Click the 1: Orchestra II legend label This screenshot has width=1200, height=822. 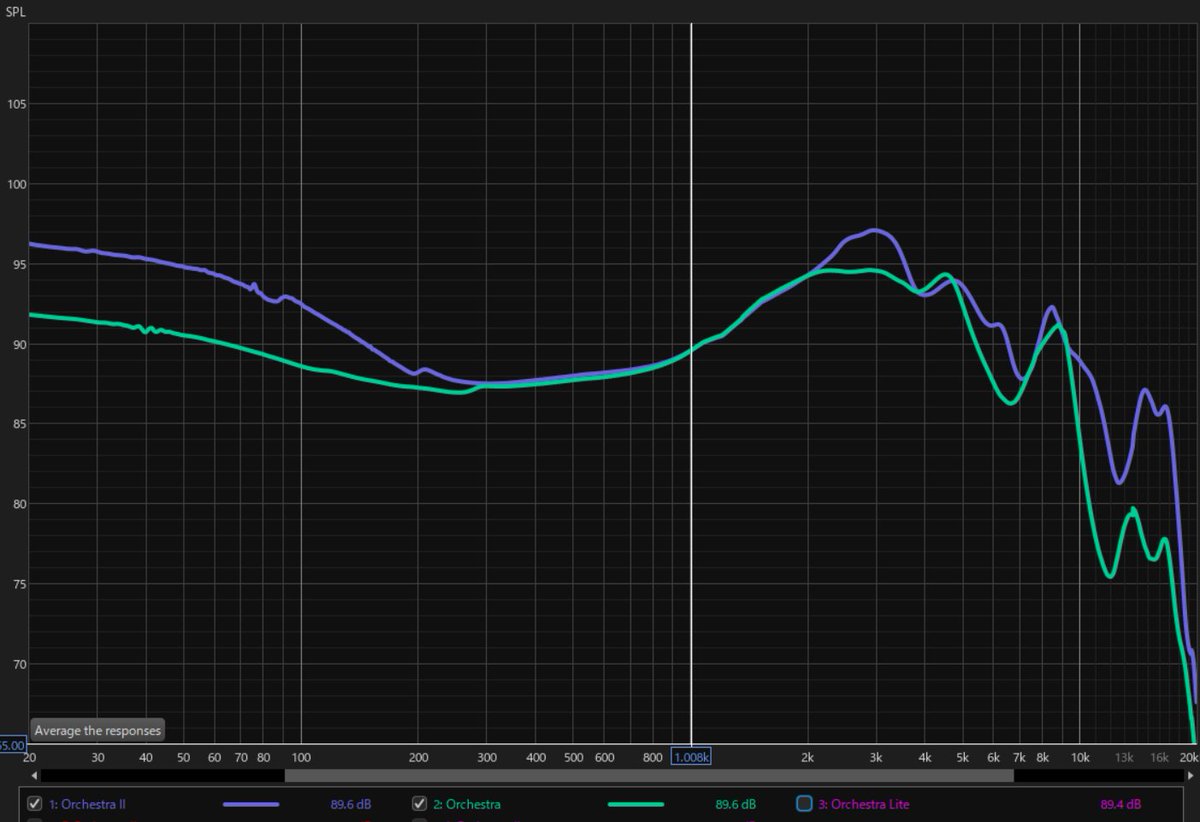[x=87, y=804]
